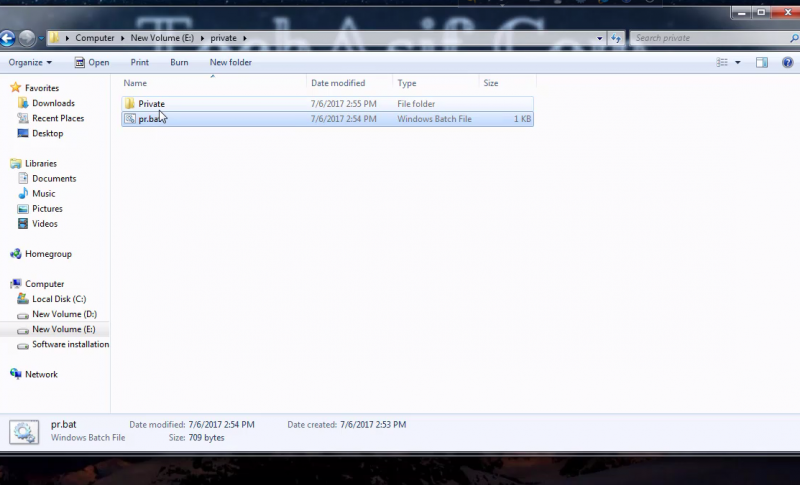Select Libraries in navigation pane

(41, 163)
